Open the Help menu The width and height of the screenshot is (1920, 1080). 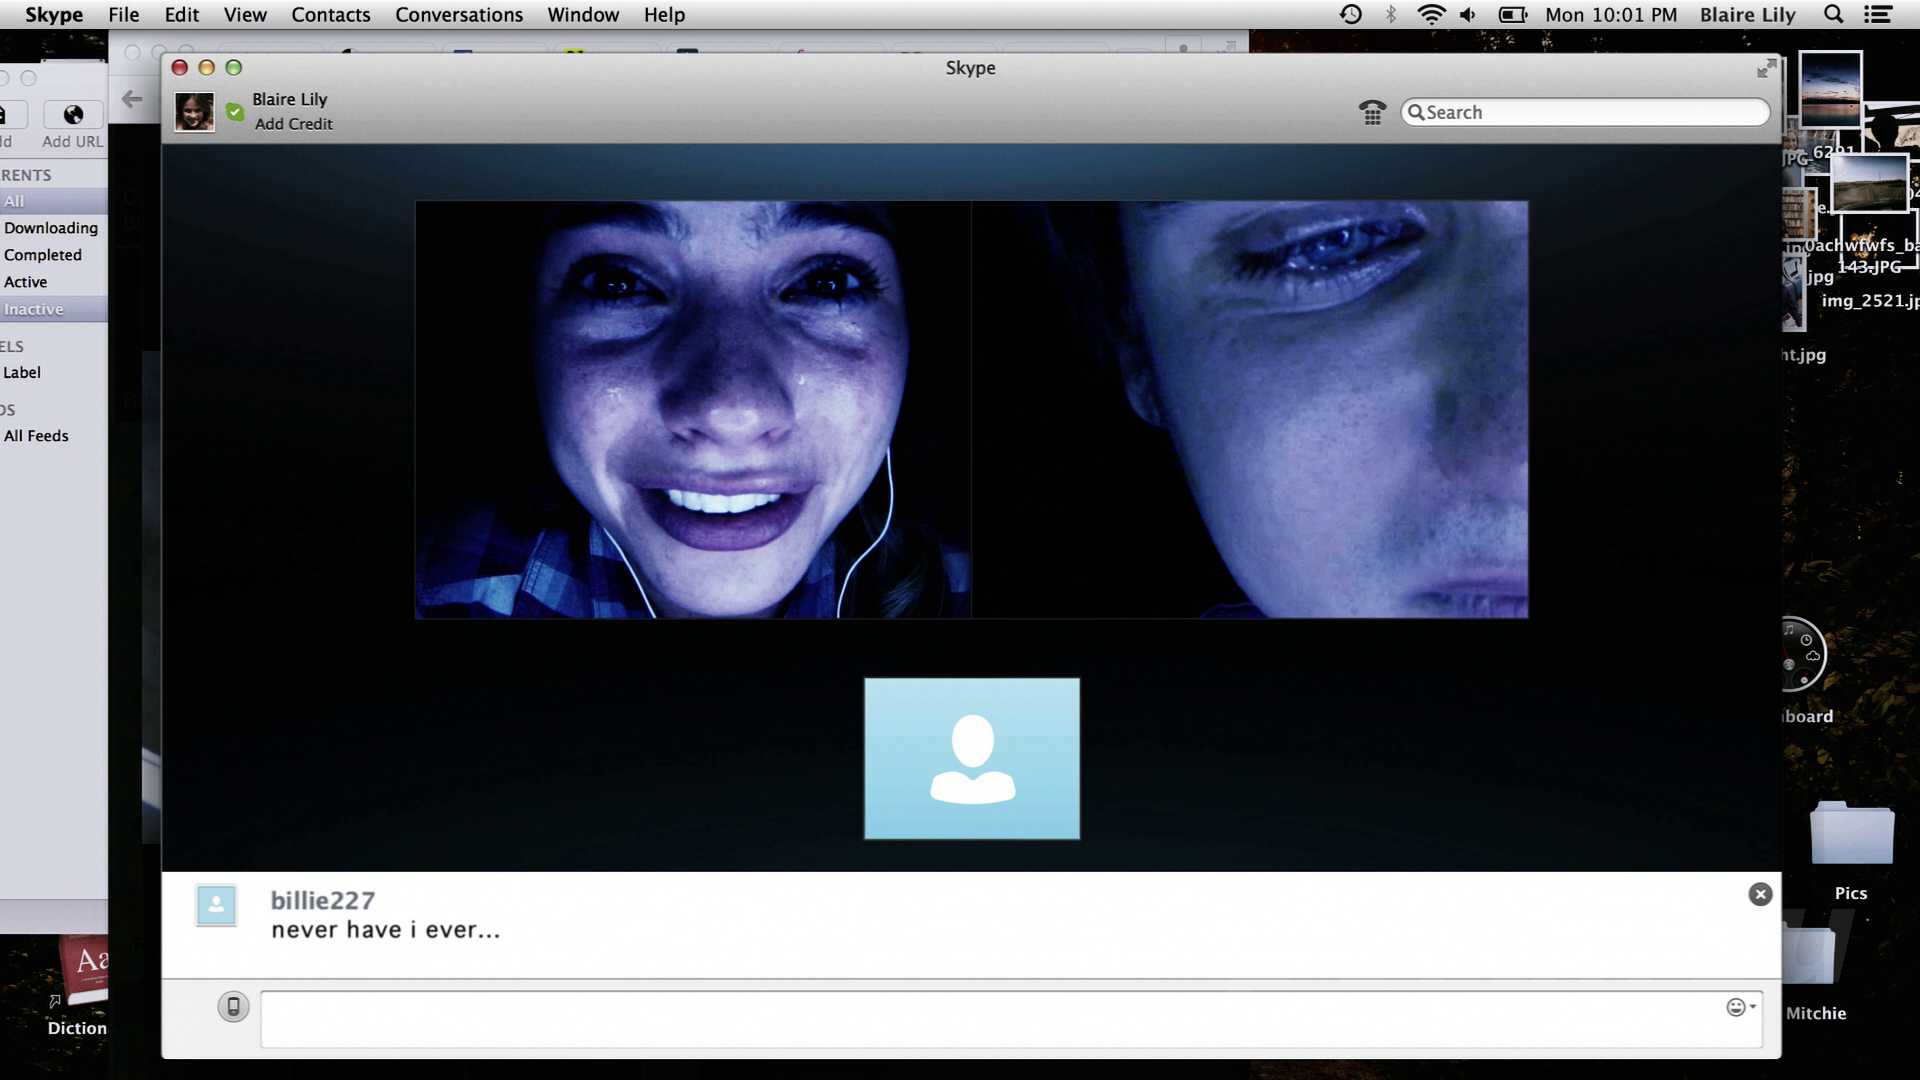(664, 15)
